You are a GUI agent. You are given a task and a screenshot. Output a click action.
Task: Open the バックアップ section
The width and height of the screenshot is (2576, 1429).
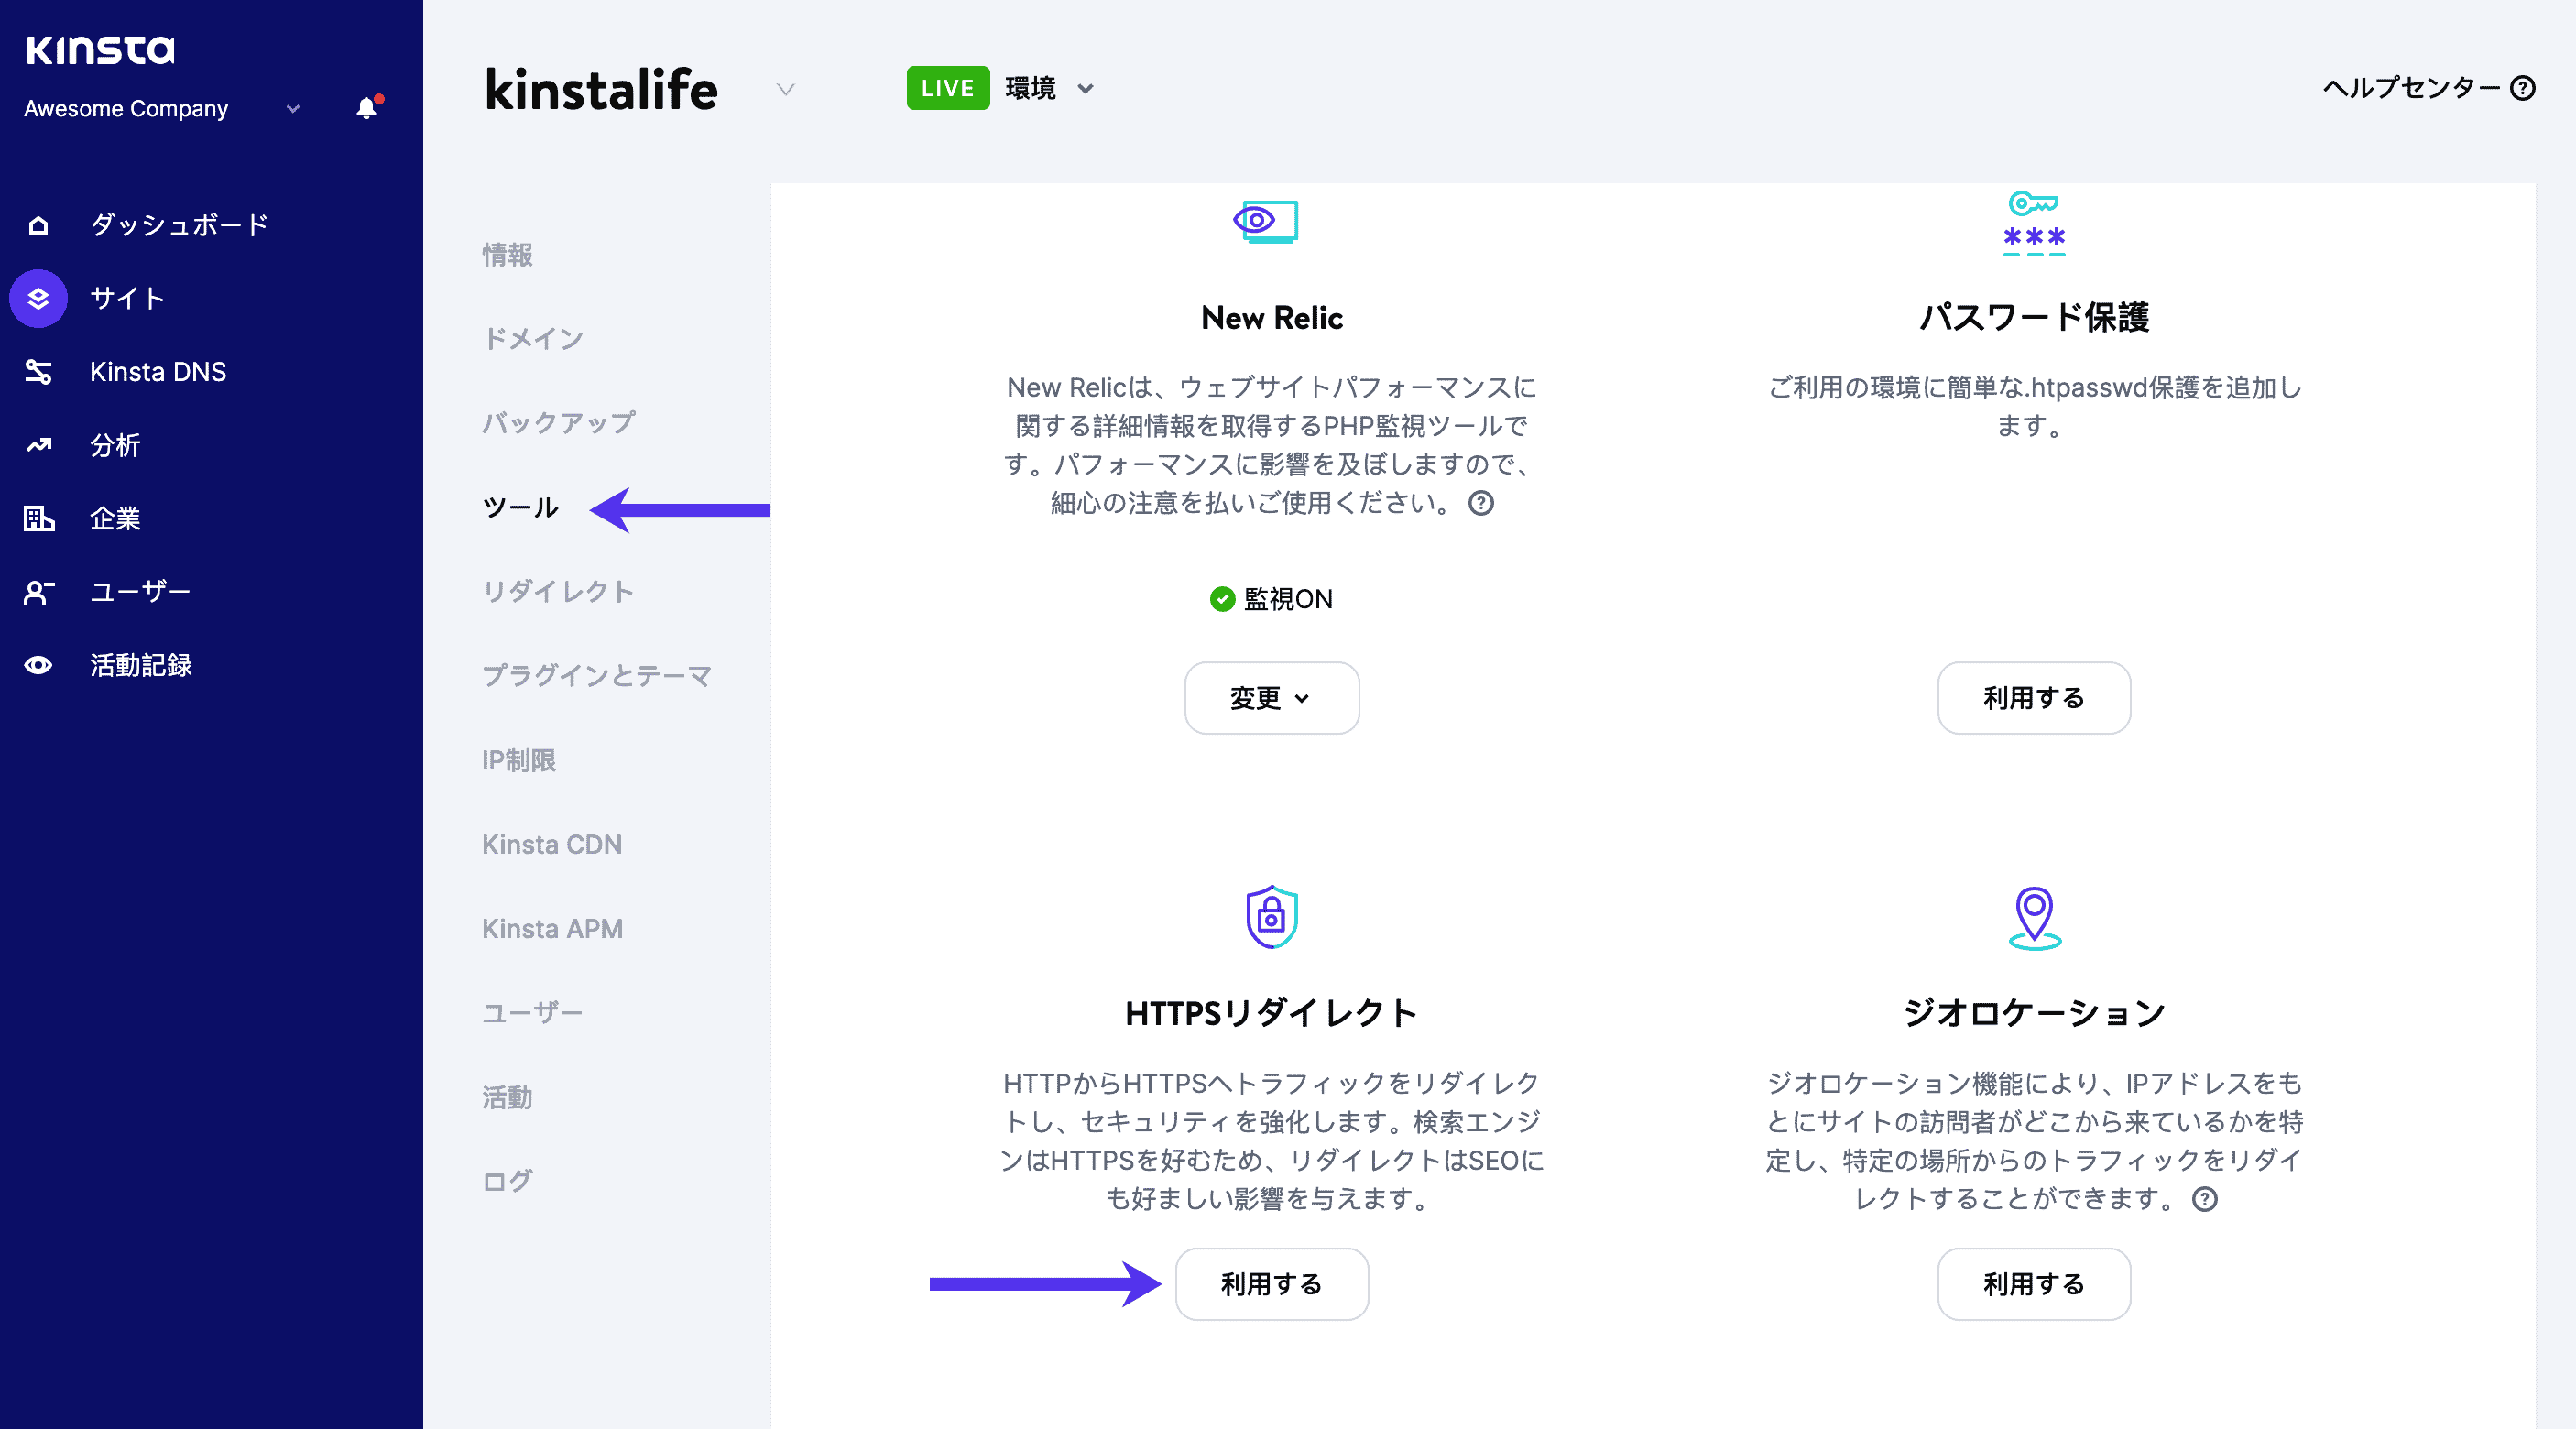click(x=558, y=422)
